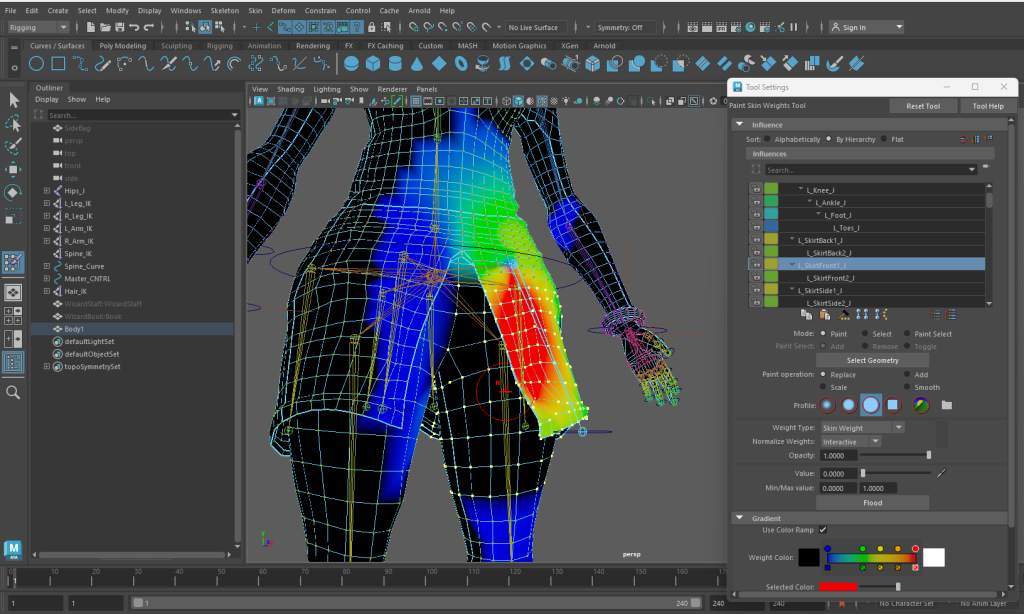Screen dimensions: 1024x614
Task: Select the Lasso tool in the toolbox
Action: (x=13, y=122)
